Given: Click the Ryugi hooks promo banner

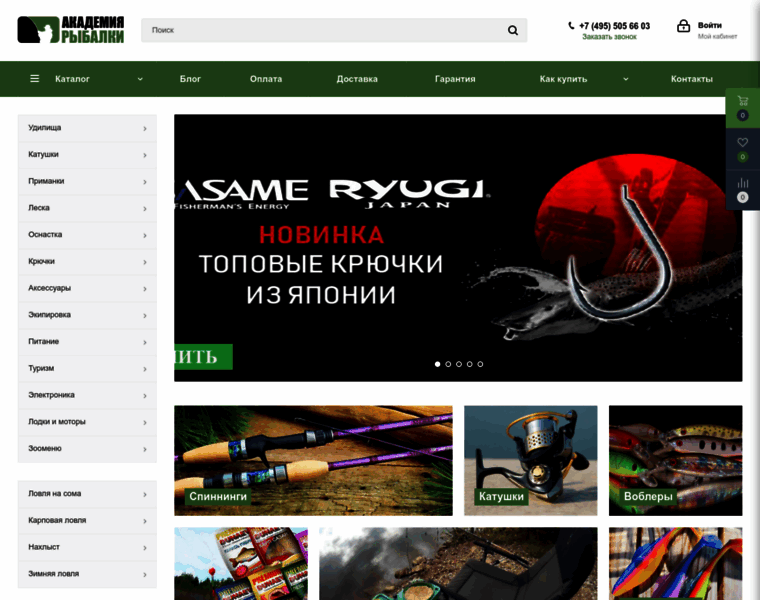Looking at the screenshot, I should coord(458,248).
